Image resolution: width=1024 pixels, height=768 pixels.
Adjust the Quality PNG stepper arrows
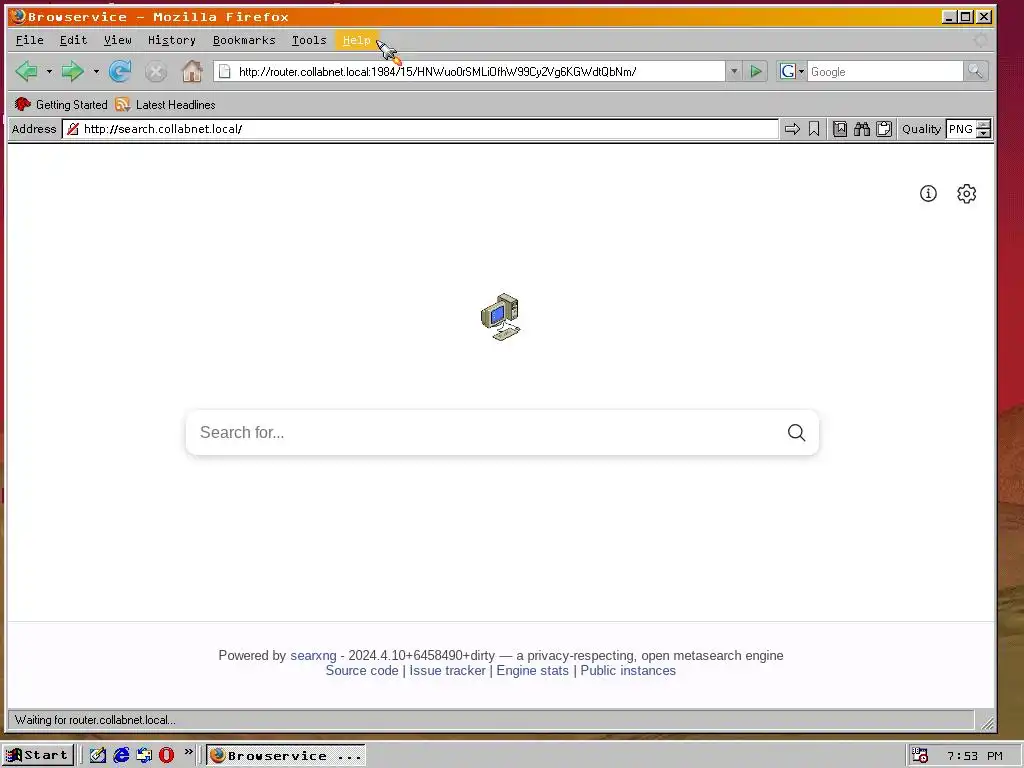[984, 129]
